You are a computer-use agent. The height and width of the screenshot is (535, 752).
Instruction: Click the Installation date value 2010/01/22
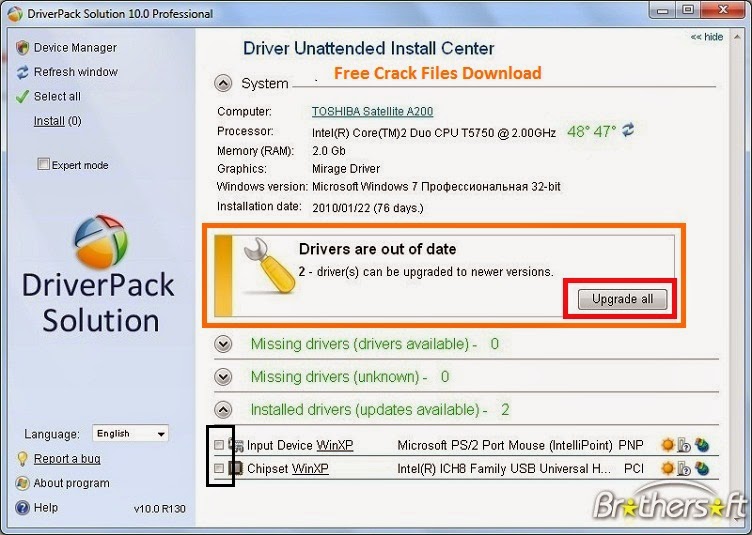pyautogui.click(x=368, y=208)
